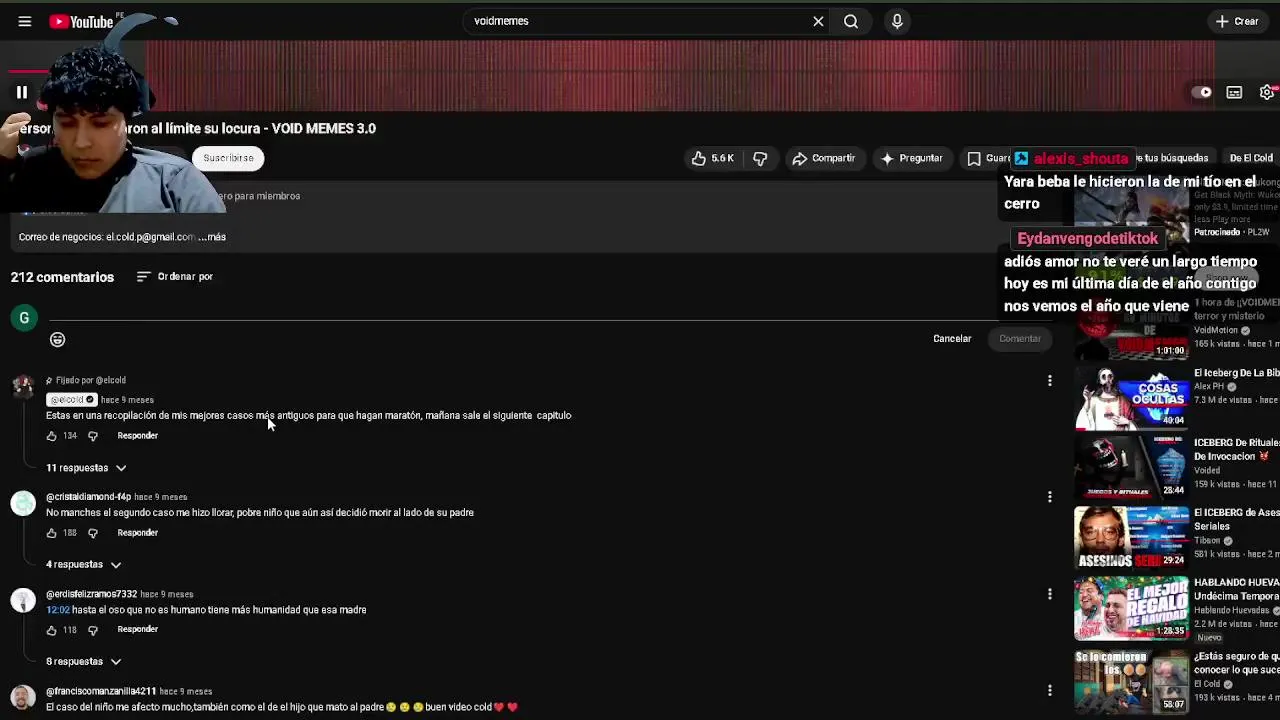The height and width of the screenshot is (720, 1280).
Task: Open options menu for pinned comment
Action: coord(1049,381)
